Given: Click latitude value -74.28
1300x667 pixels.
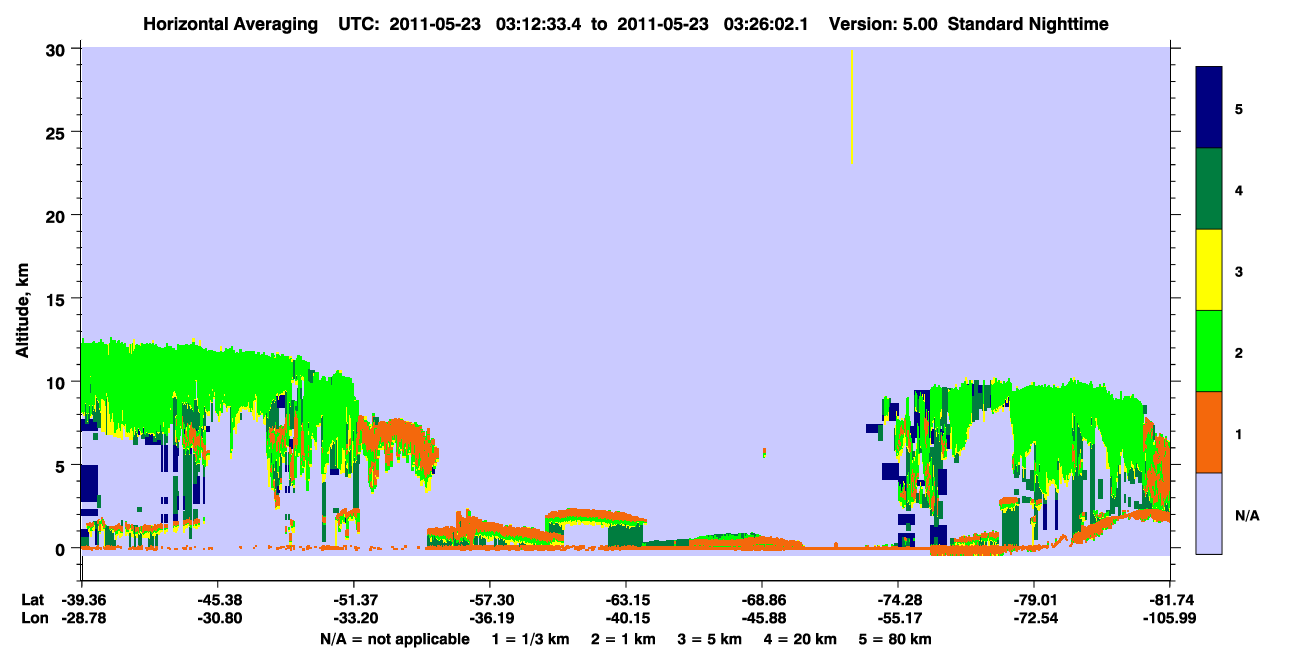Looking at the screenshot, I should [x=898, y=600].
